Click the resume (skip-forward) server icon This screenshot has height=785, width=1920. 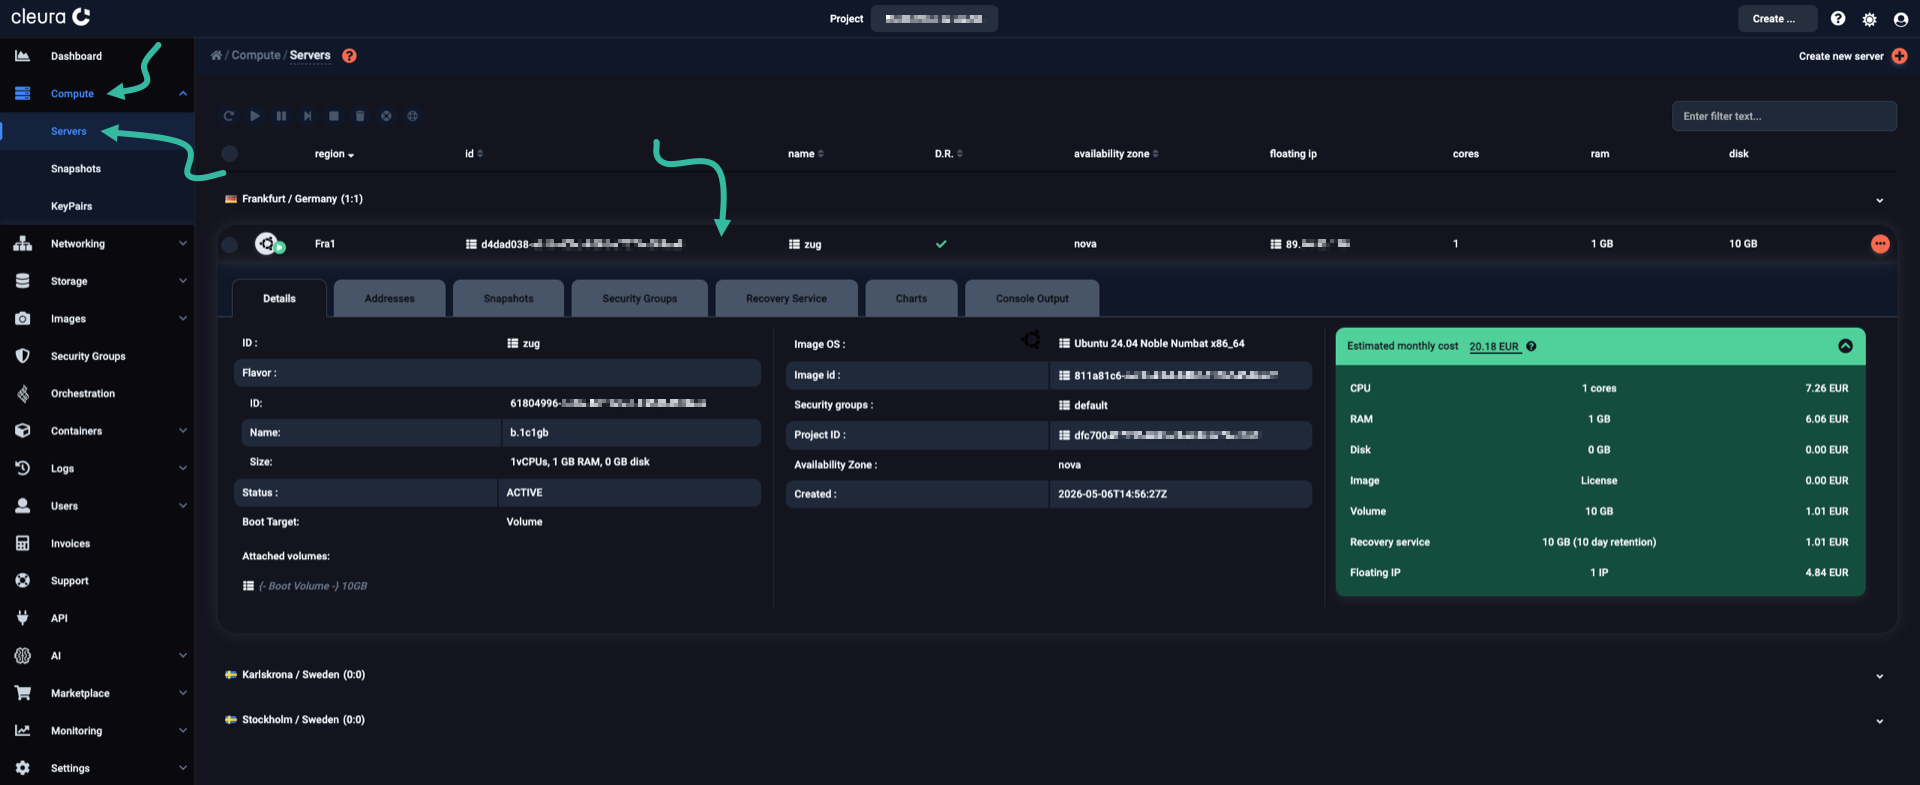click(x=308, y=116)
